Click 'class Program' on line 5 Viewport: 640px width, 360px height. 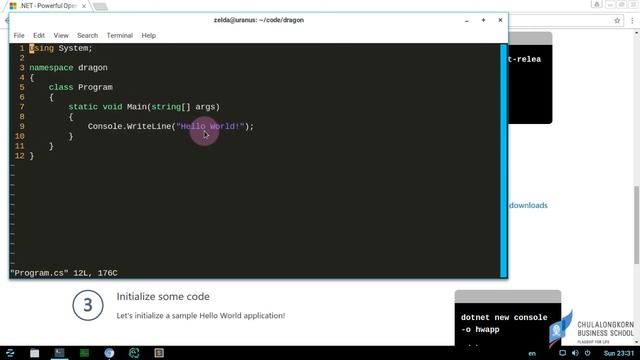pyautogui.click(x=80, y=87)
